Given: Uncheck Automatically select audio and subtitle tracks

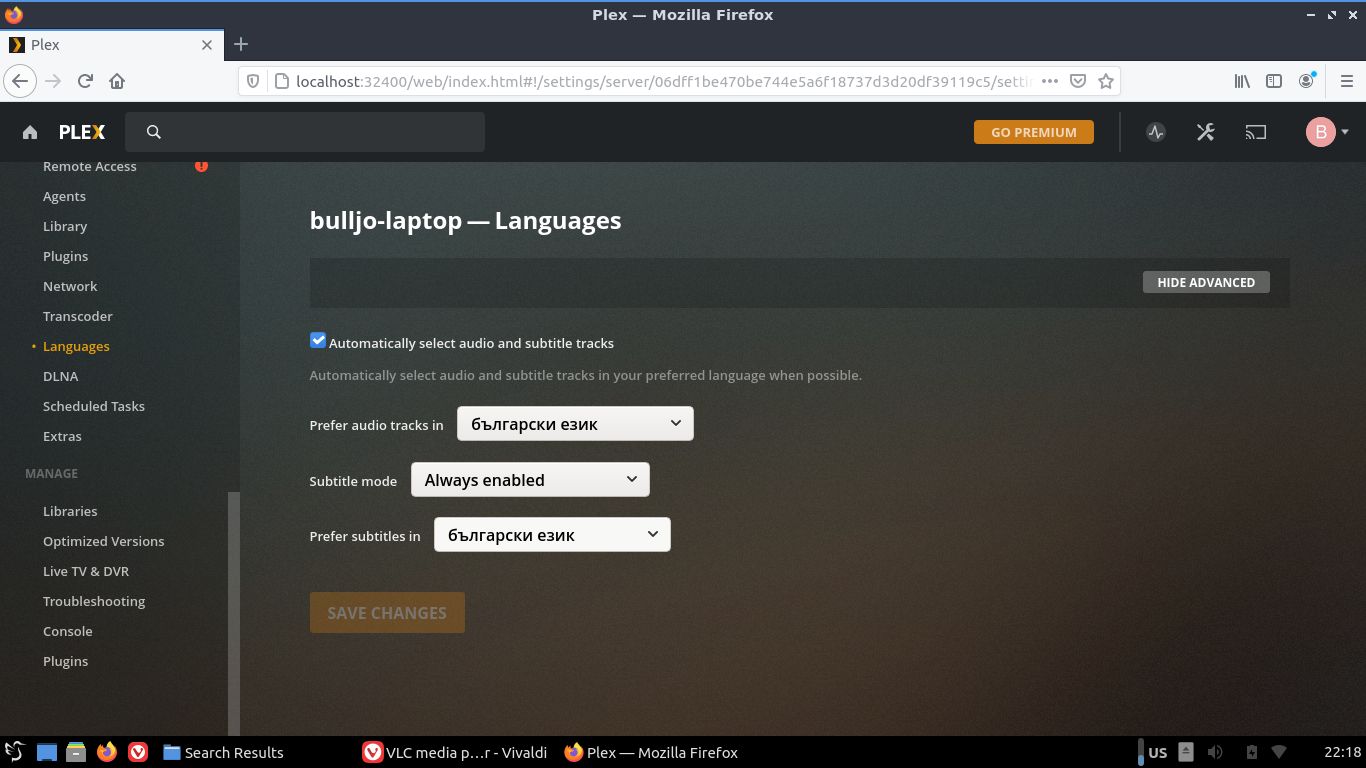Looking at the screenshot, I should coord(318,341).
